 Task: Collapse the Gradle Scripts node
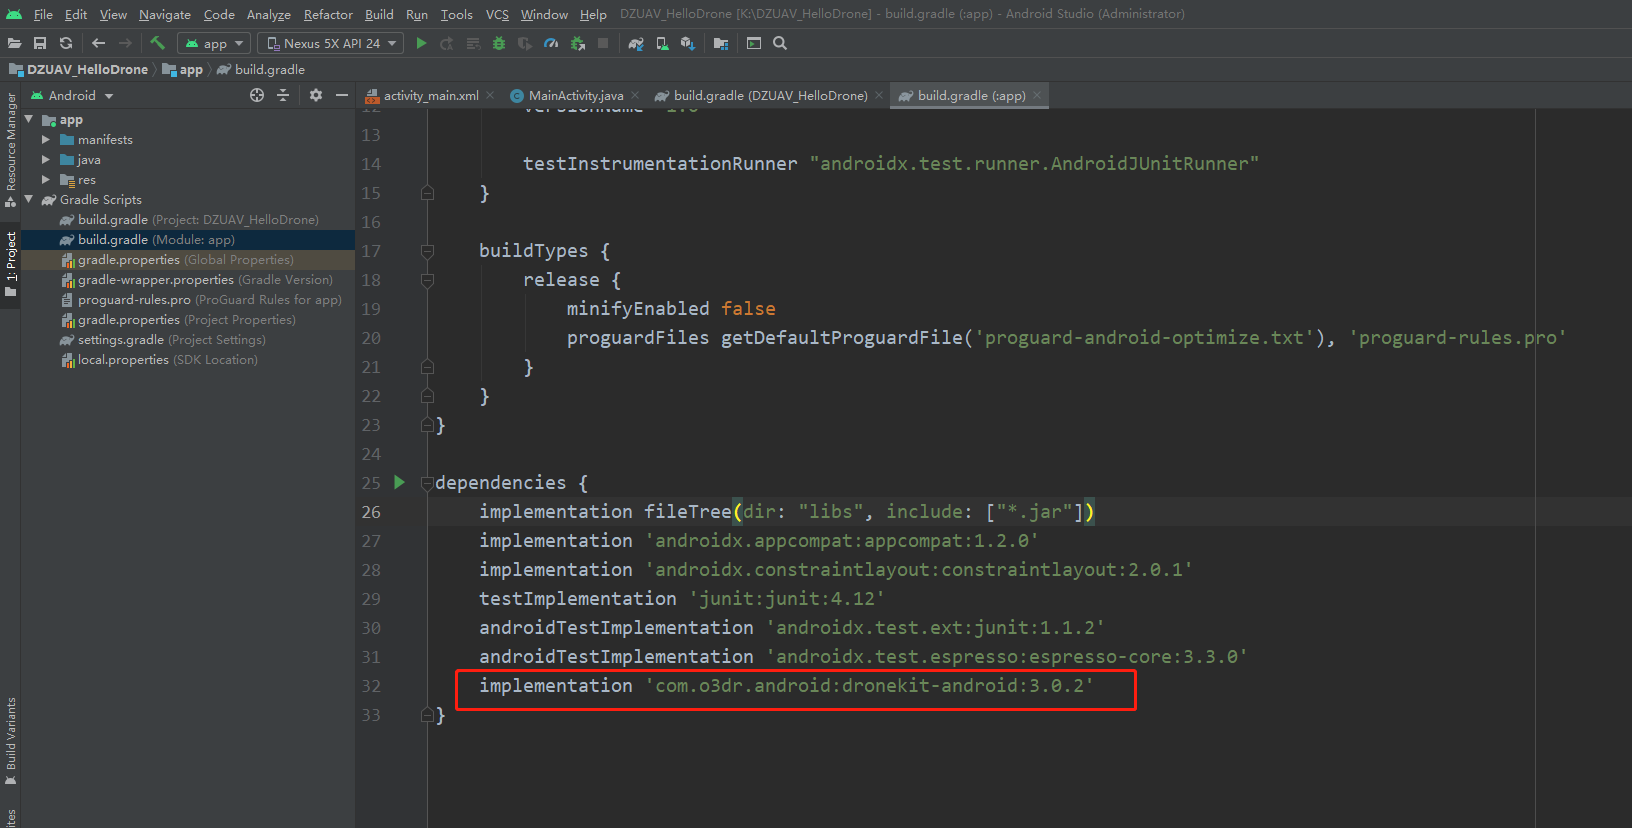click(x=29, y=199)
